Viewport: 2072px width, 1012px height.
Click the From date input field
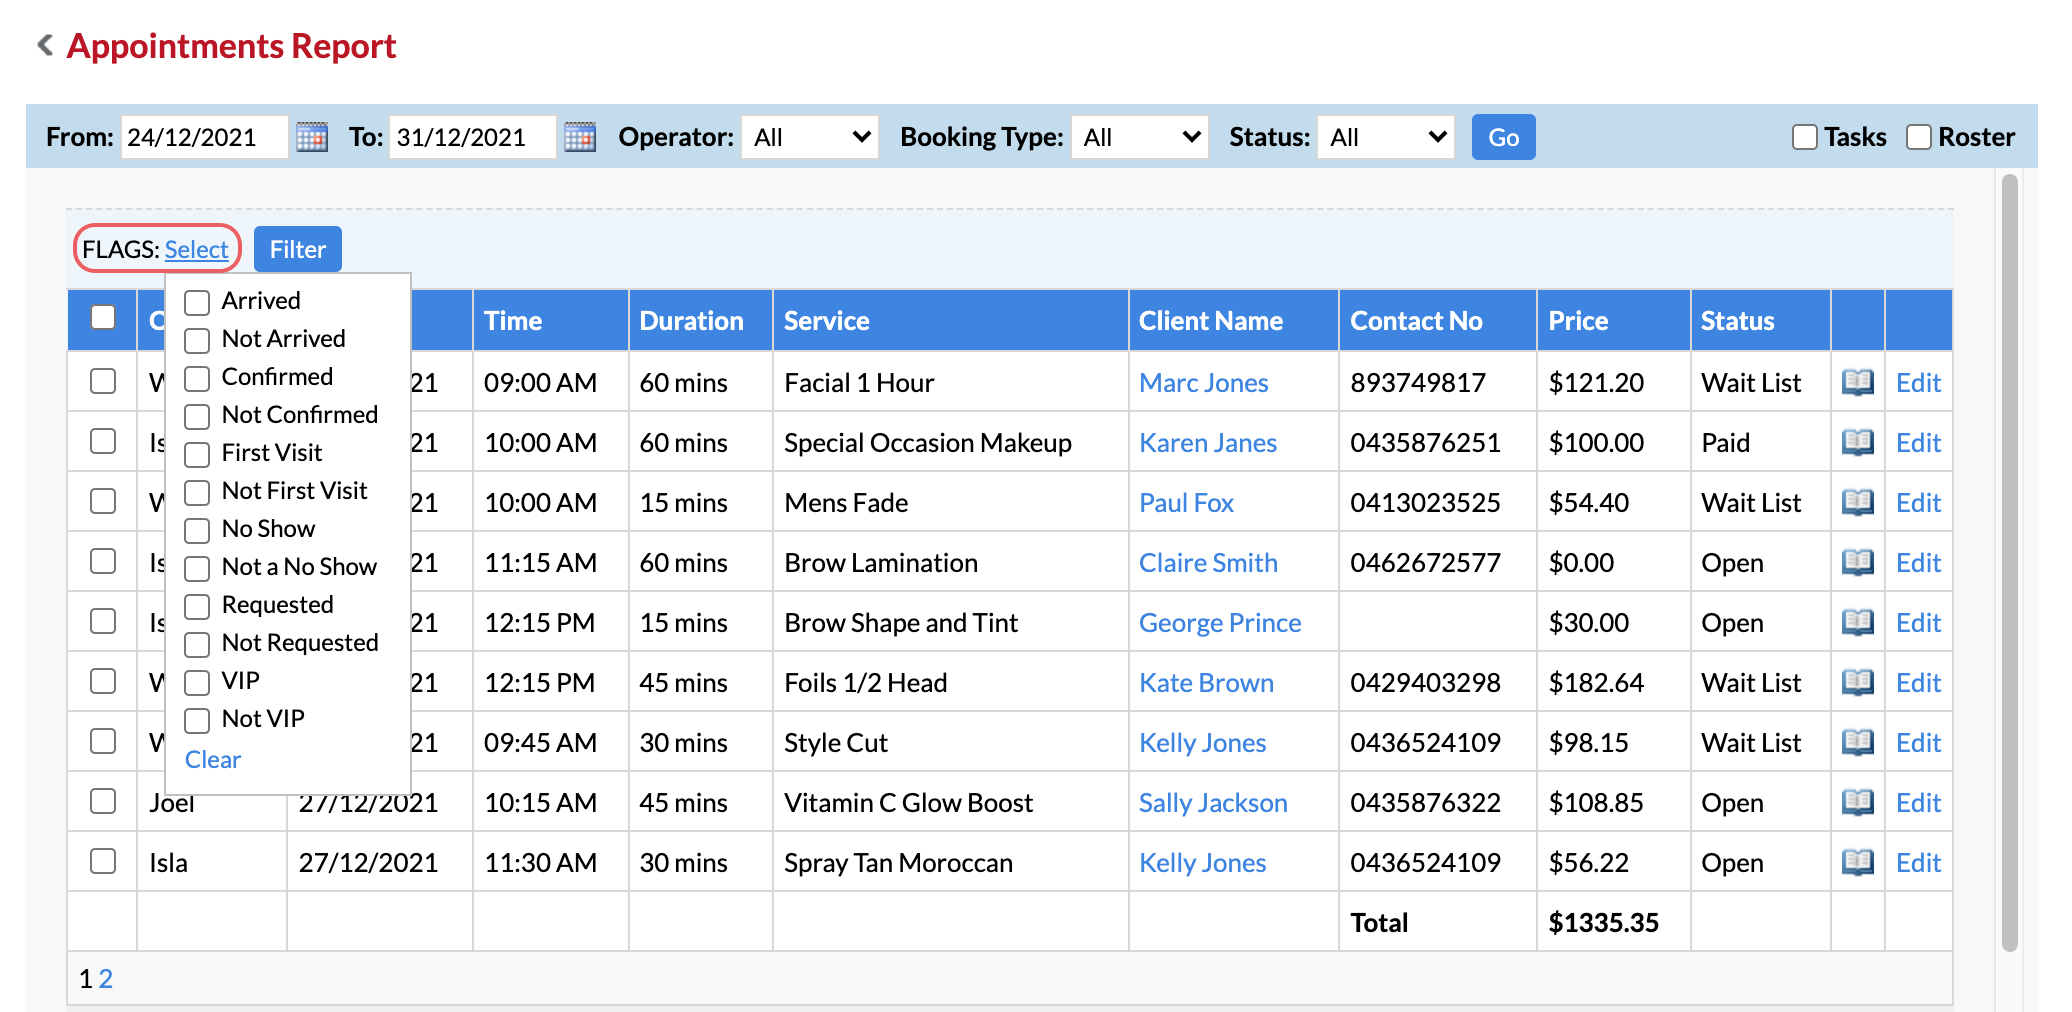click(x=204, y=137)
